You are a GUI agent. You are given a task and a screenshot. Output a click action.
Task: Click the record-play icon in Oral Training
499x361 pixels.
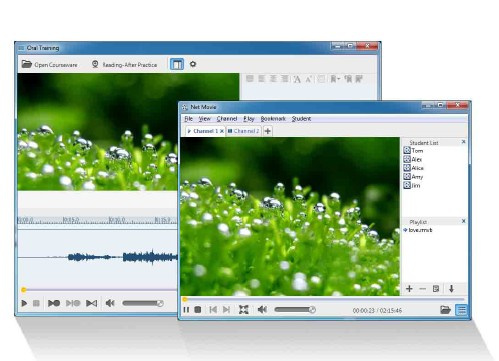[x=54, y=303]
